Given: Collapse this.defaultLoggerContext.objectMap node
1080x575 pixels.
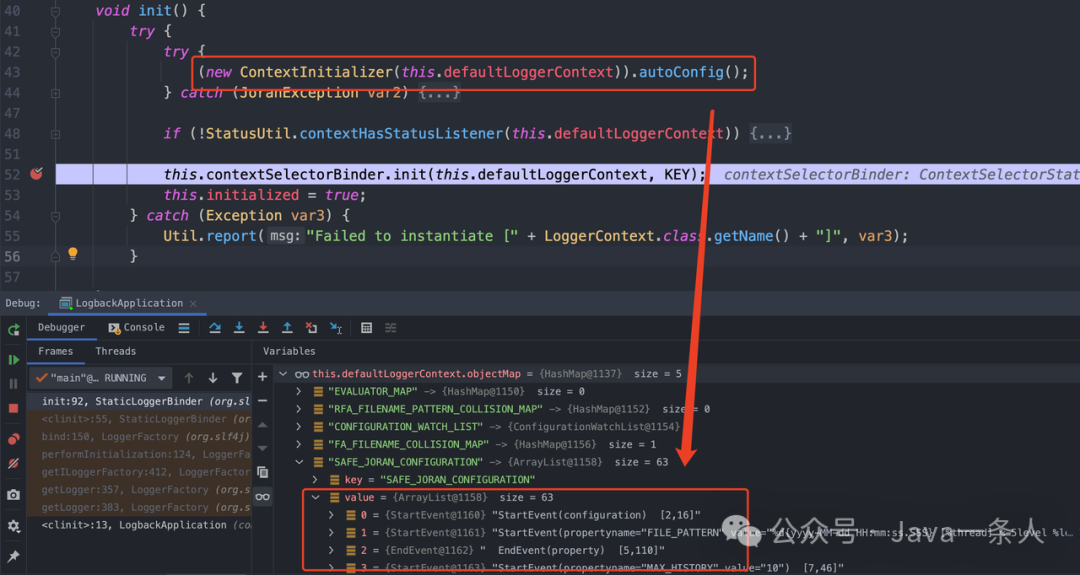Looking at the screenshot, I should click(x=283, y=374).
